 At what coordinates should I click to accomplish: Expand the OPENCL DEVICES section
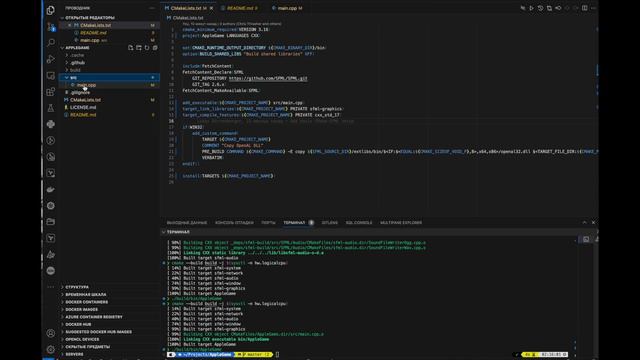coord(109,339)
